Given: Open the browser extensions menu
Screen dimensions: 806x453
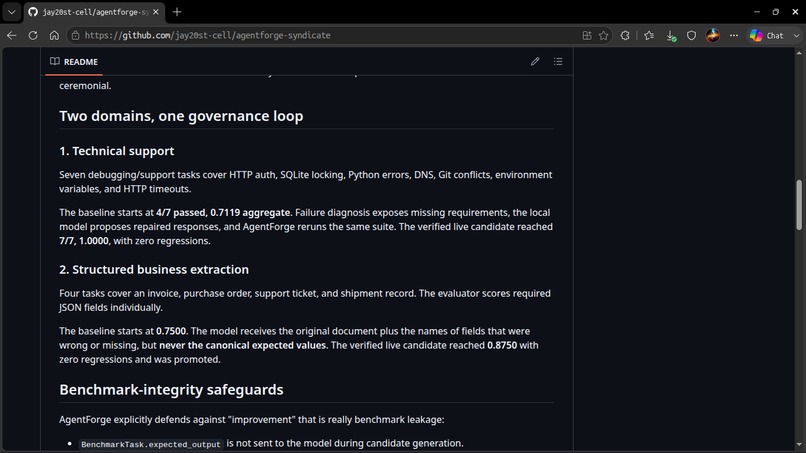Looking at the screenshot, I should [x=625, y=35].
